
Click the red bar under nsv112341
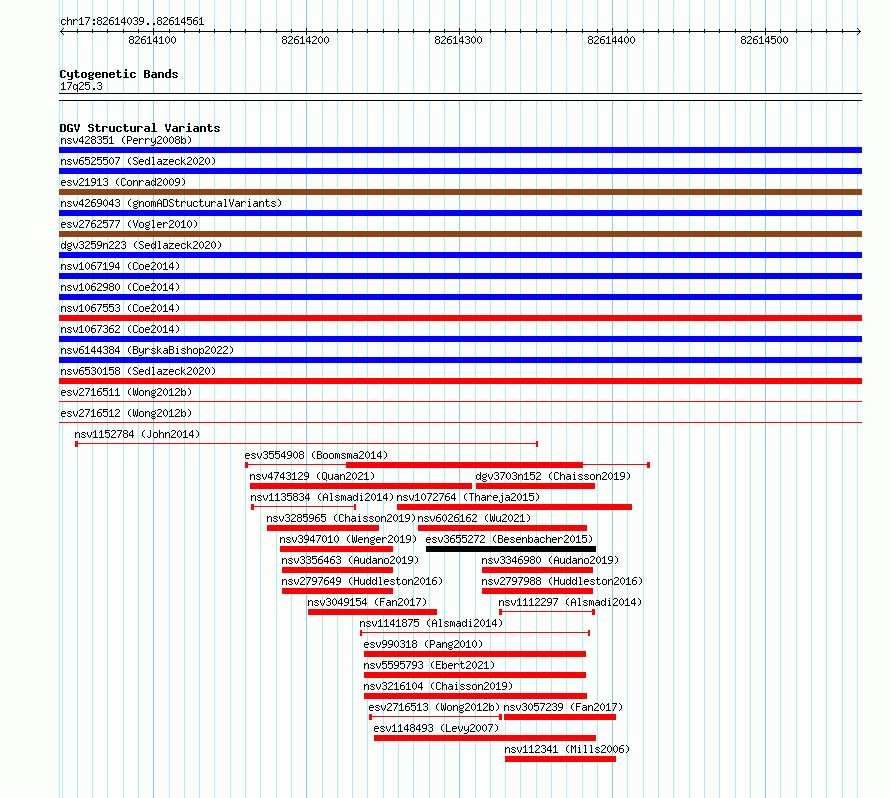click(560, 759)
